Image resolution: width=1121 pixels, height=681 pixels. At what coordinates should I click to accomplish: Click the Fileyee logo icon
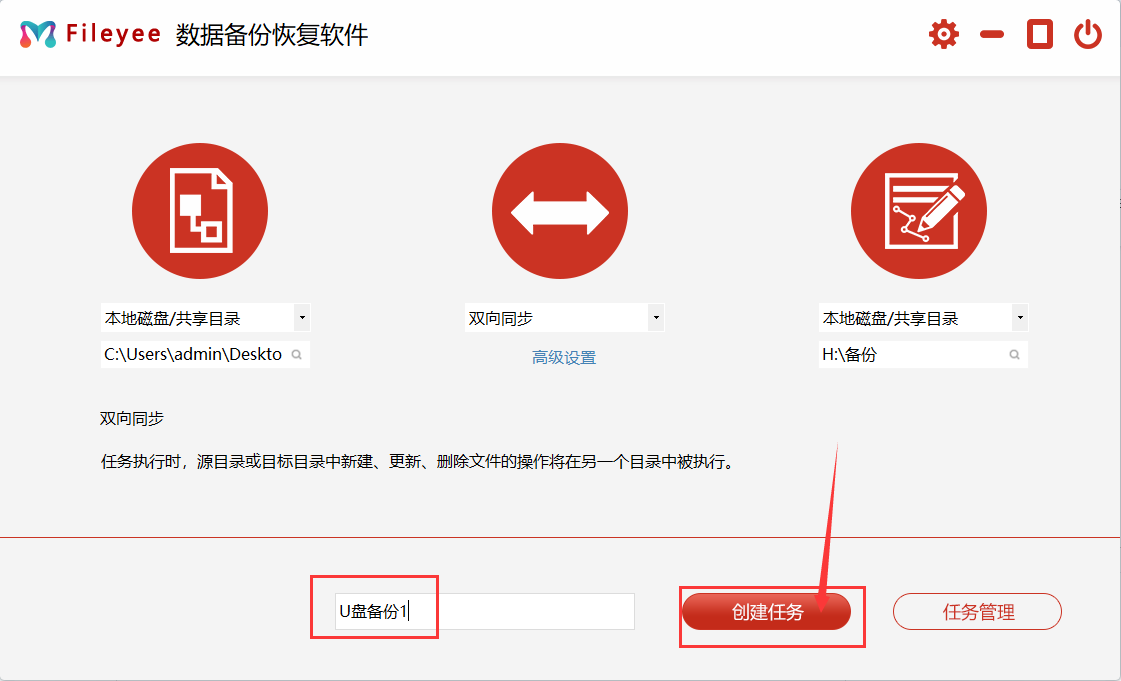[x=38, y=35]
